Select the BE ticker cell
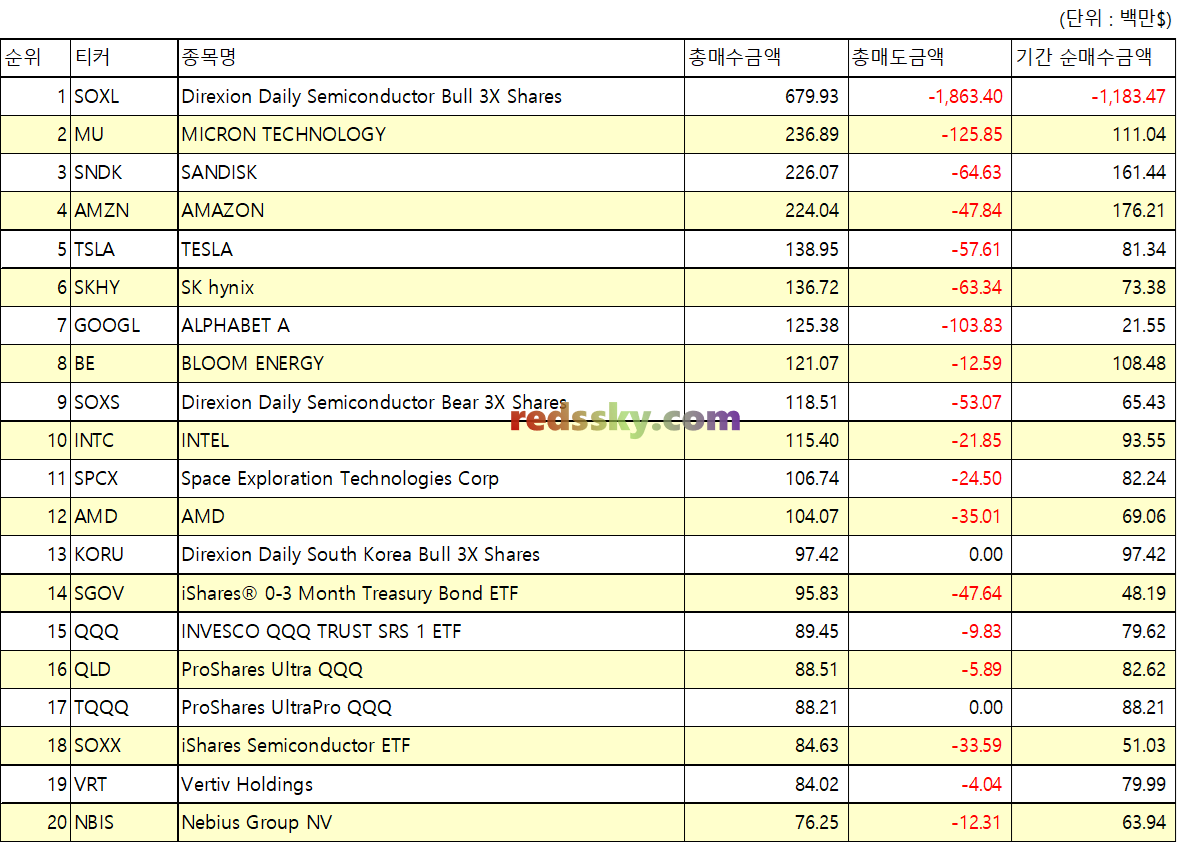This screenshot has width=1177, height=843. 124,364
